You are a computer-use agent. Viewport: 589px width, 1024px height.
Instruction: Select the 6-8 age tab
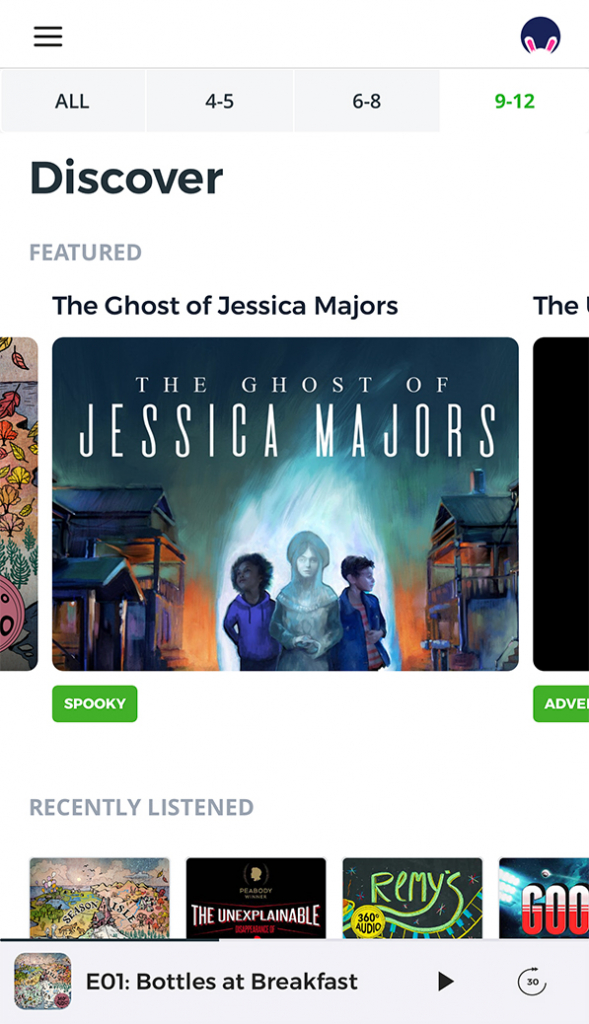pos(366,101)
